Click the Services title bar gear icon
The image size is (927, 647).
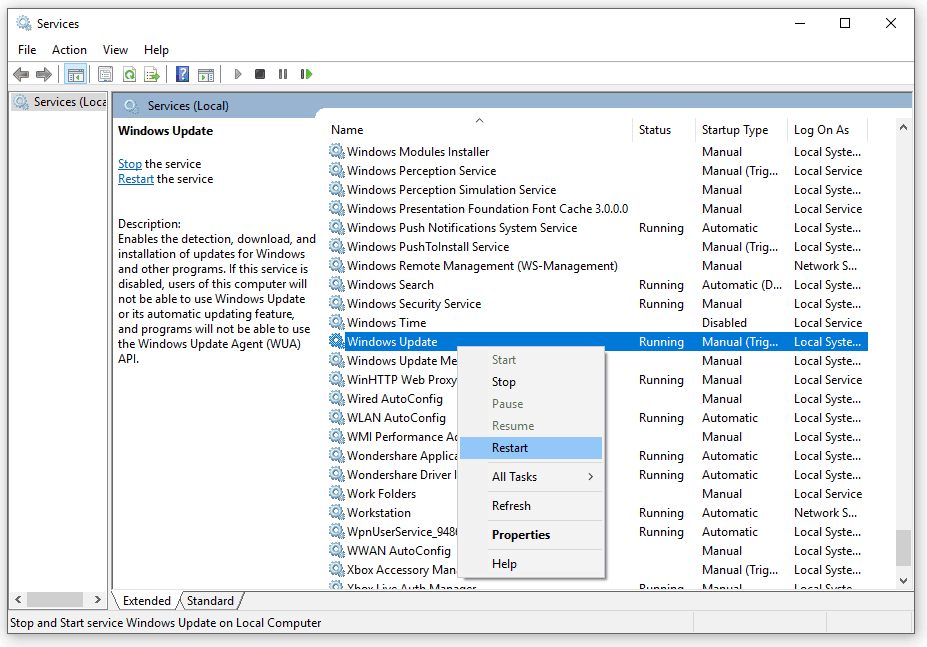(24, 24)
